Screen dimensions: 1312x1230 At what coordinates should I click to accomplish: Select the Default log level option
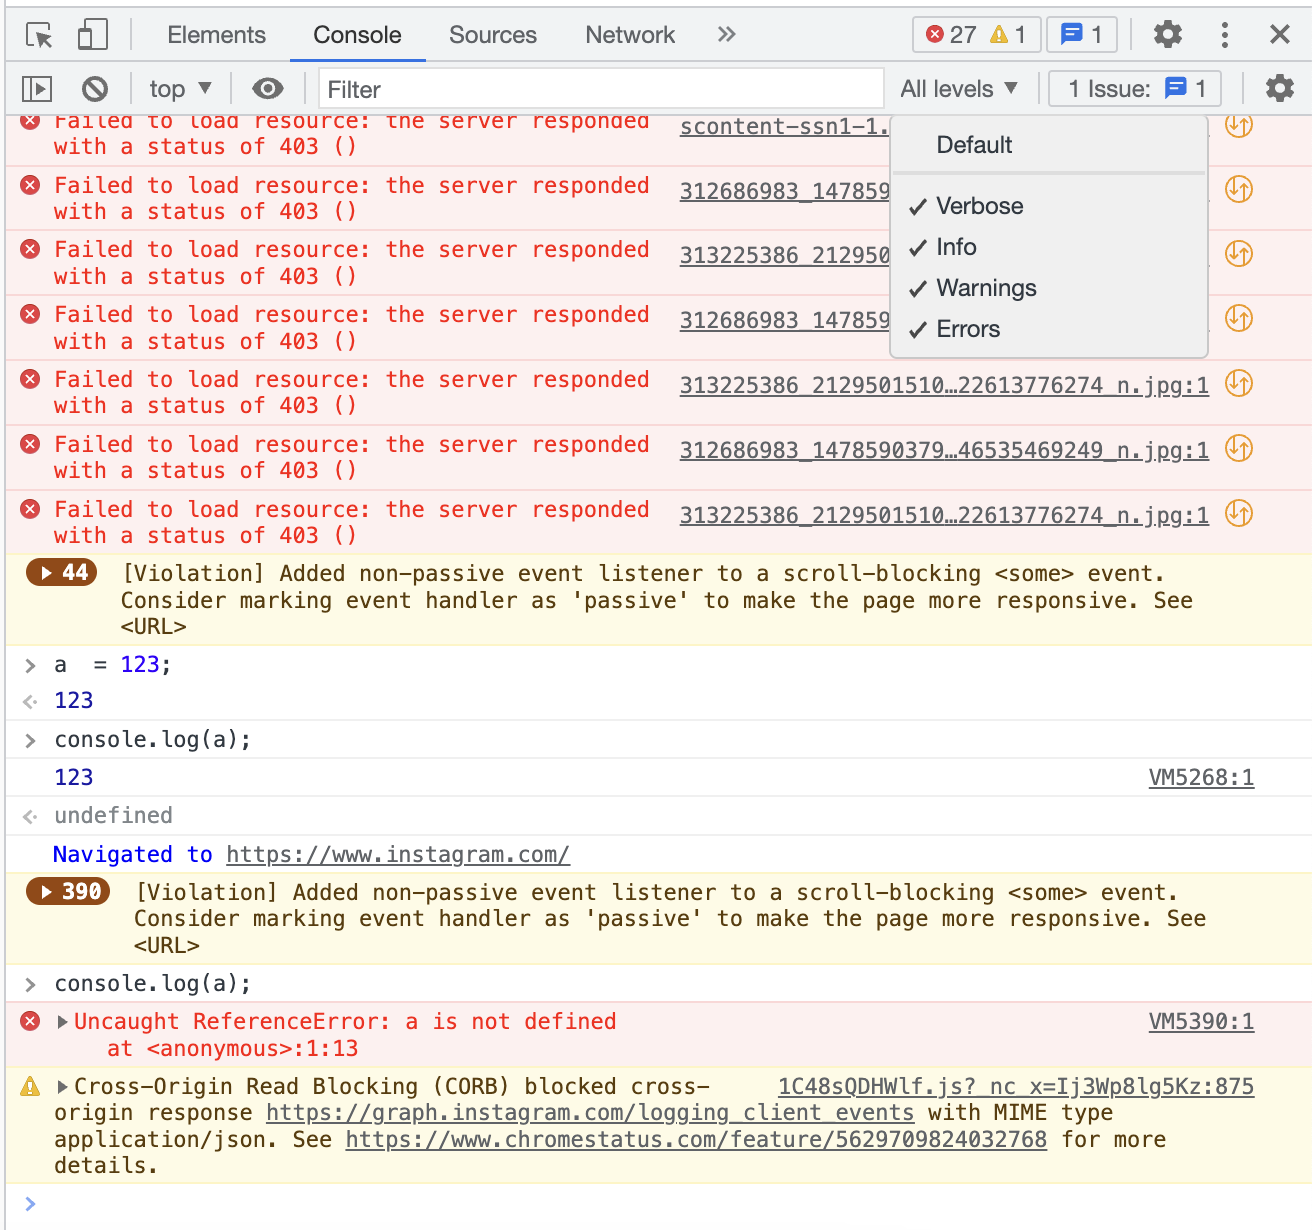click(1049, 145)
